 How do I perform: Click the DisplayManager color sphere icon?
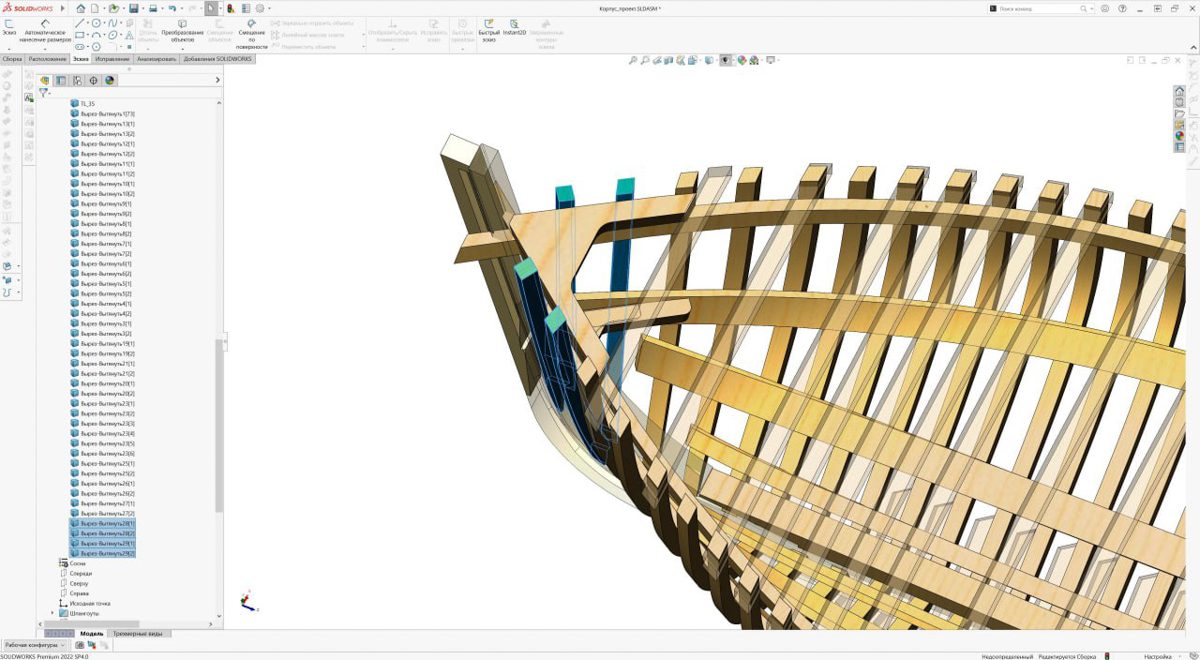[110, 80]
